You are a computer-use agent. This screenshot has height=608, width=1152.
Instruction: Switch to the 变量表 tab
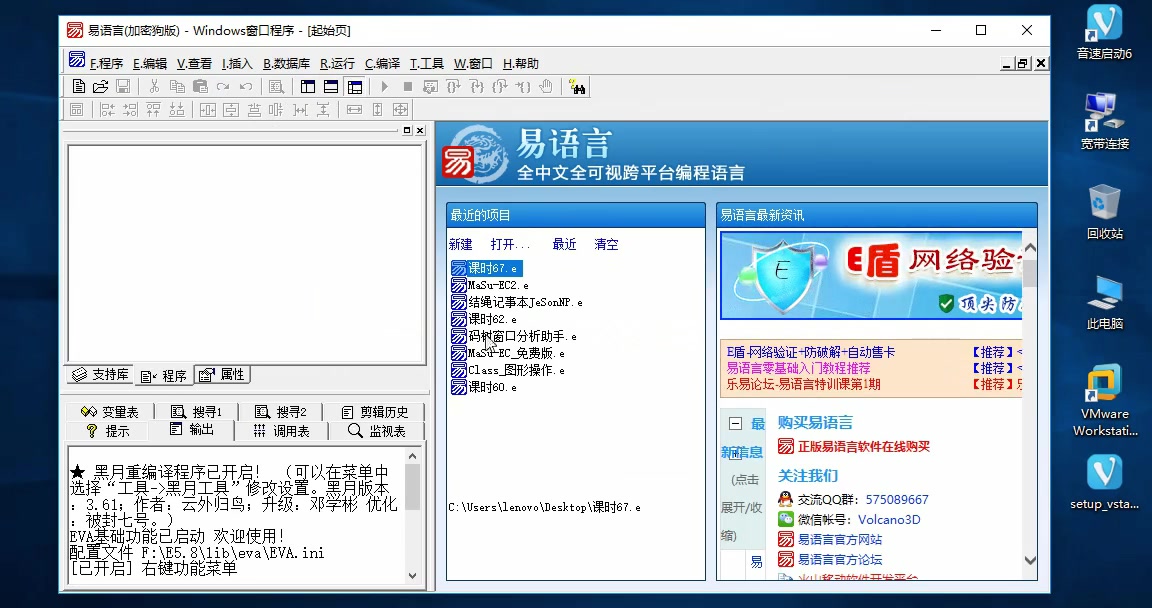[110, 412]
